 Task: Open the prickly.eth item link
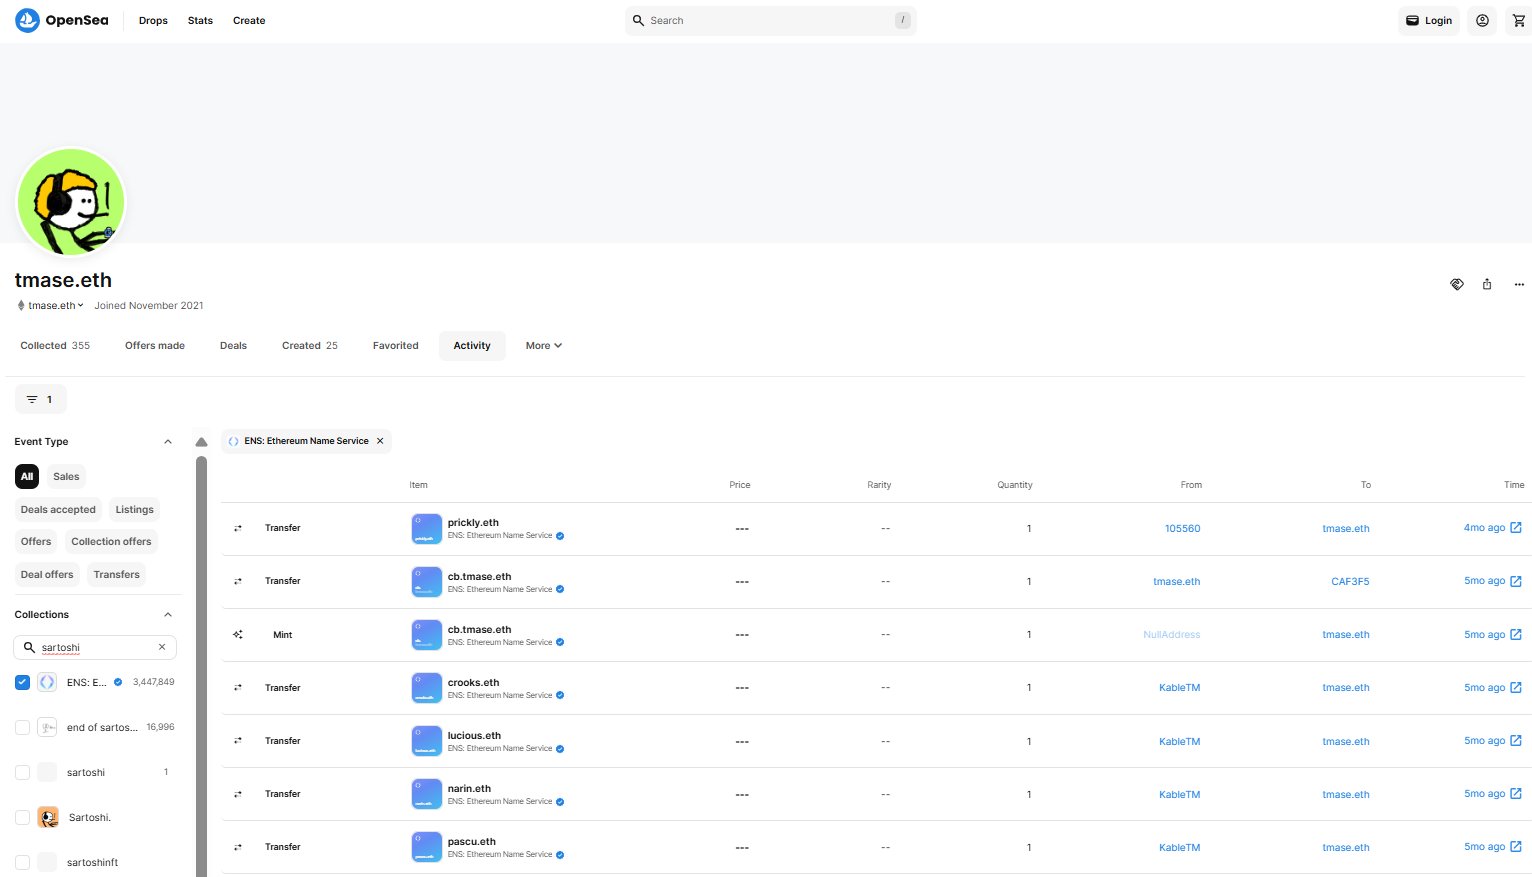pyautogui.click(x=473, y=522)
